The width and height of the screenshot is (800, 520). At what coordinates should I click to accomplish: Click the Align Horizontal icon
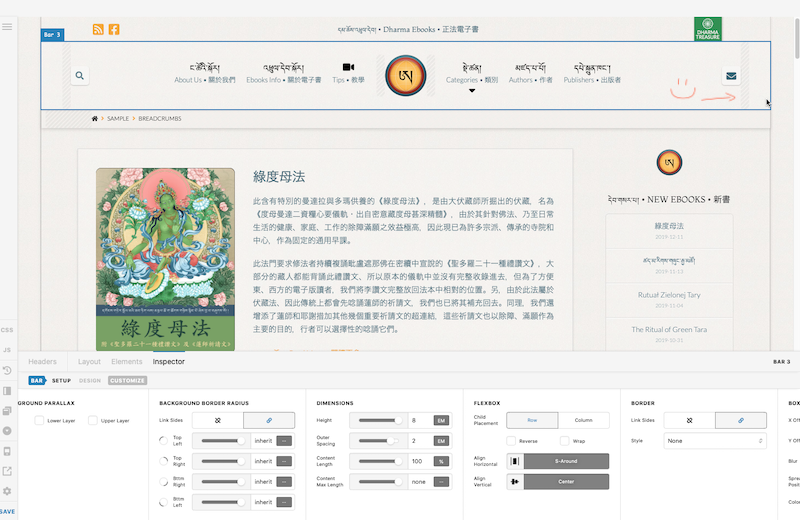515,461
